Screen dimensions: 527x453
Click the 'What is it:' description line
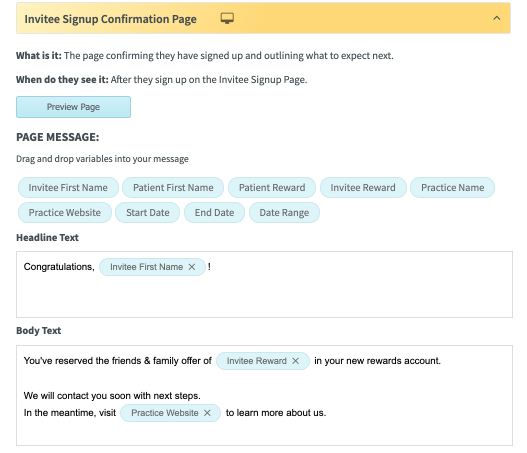point(205,55)
